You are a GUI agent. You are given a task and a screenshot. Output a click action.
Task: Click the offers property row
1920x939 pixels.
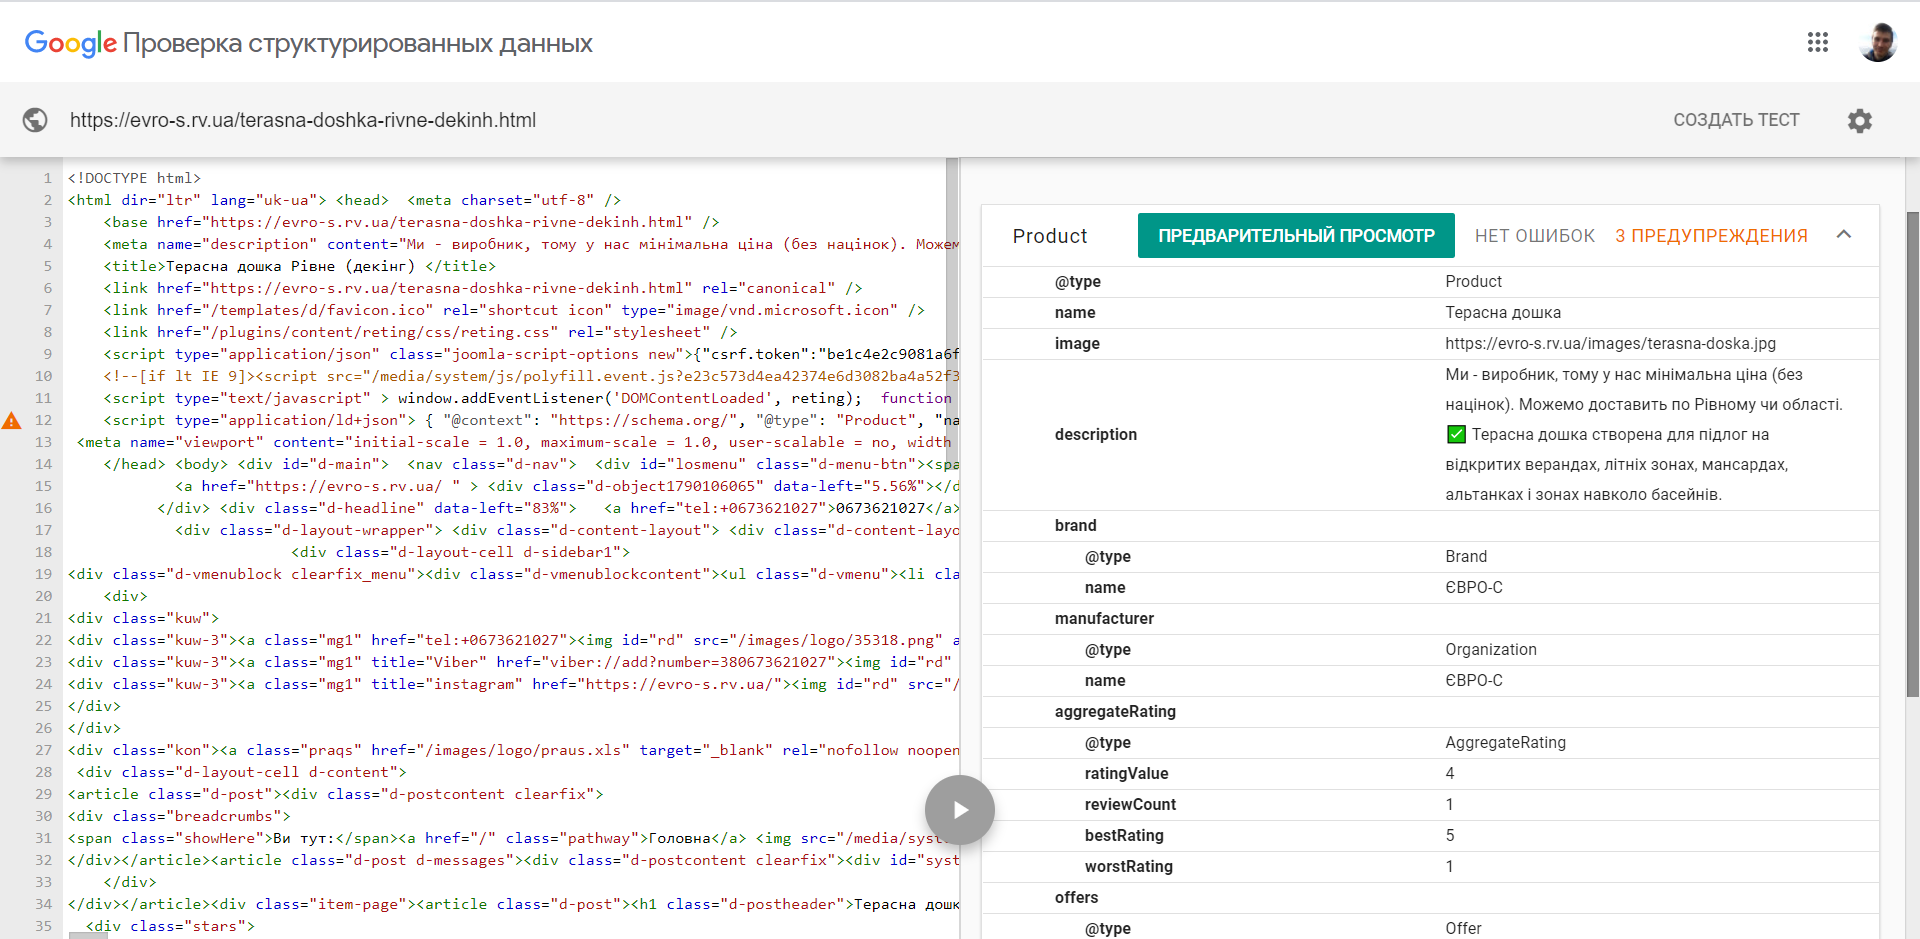point(1430,898)
